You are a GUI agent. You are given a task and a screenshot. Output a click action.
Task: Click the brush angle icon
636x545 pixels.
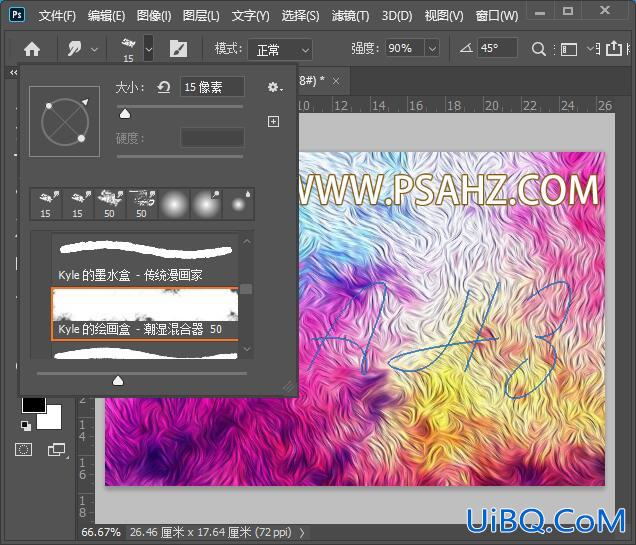pos(466,49)
